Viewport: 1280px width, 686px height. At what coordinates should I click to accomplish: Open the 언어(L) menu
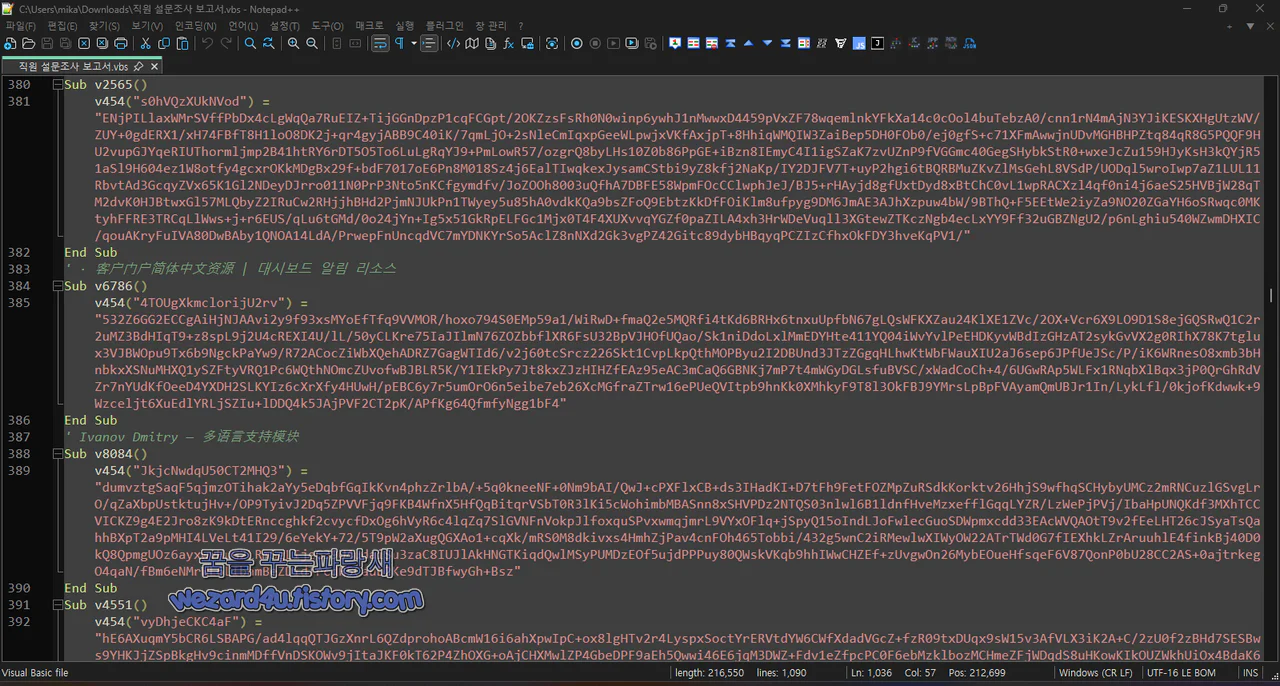tap(243, 25)
